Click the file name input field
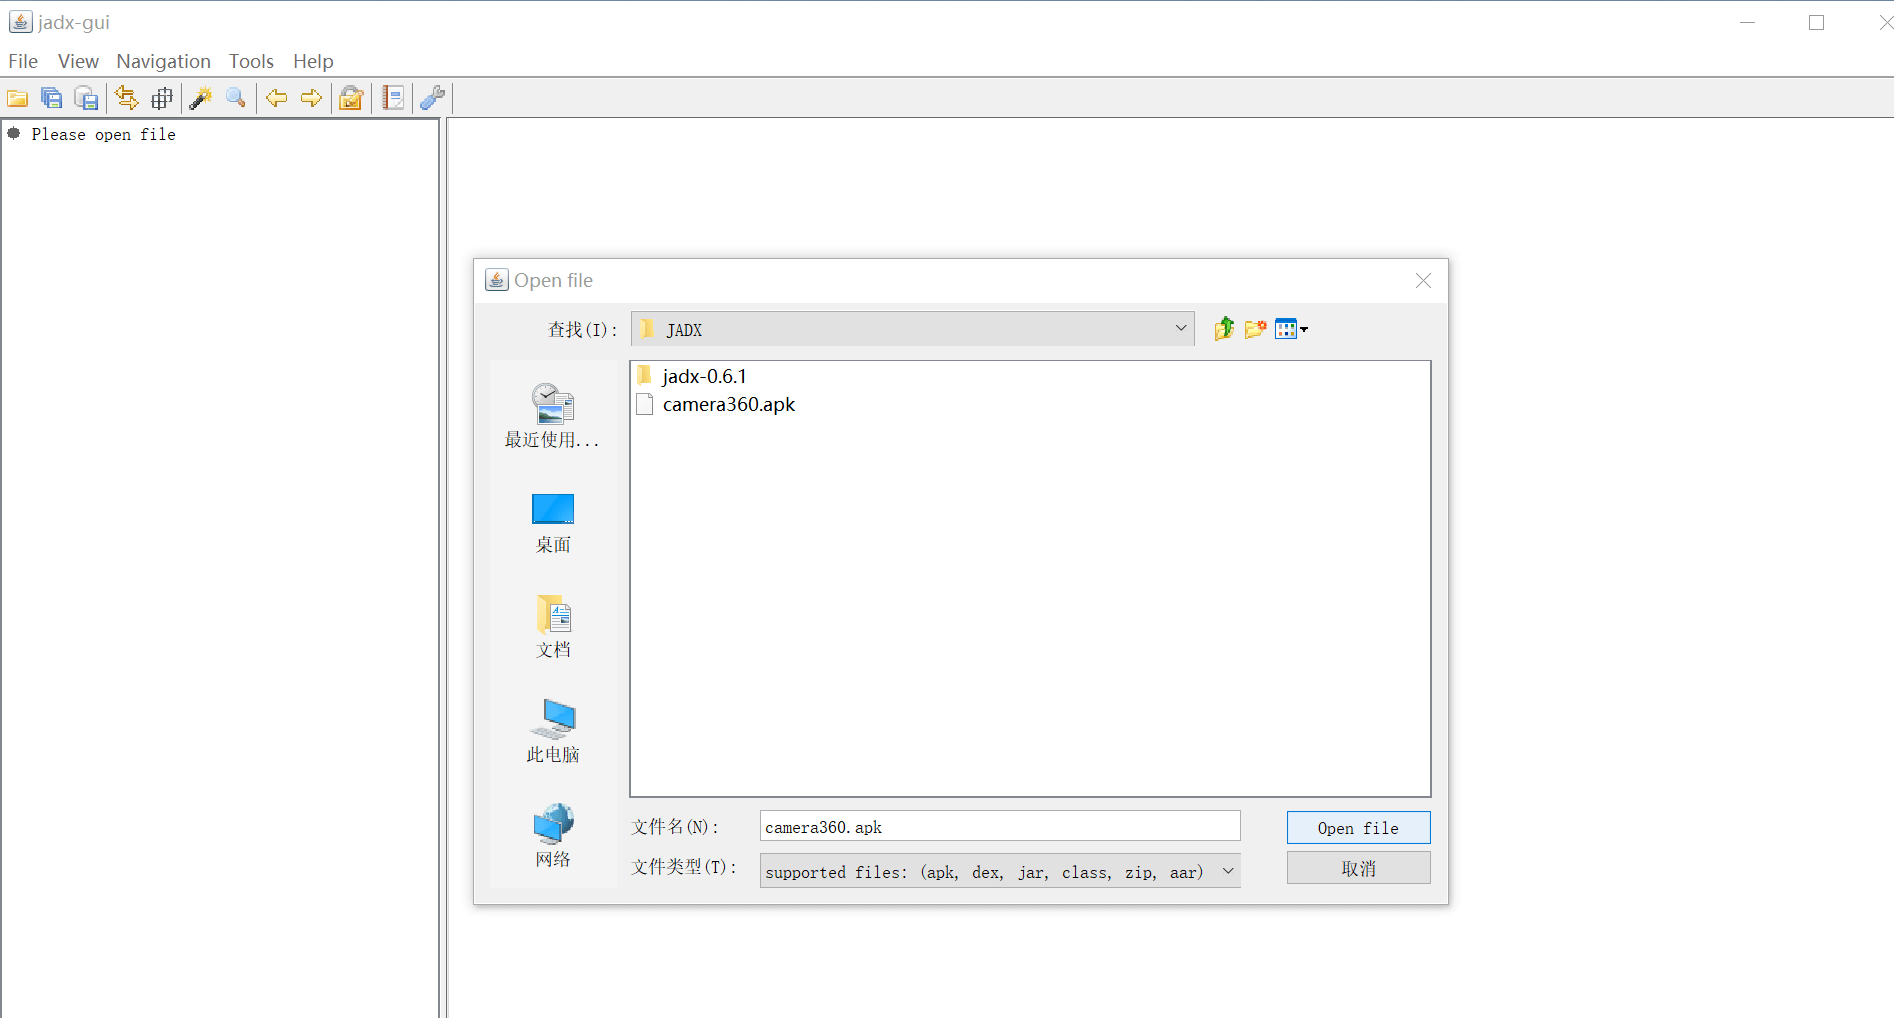 tap(1000, 826)
